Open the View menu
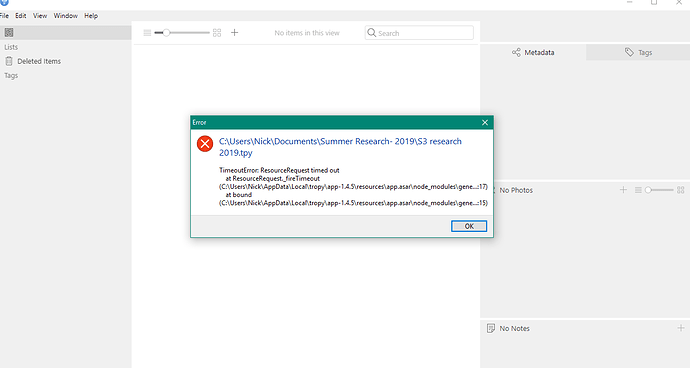The width and height of the screenshot is (690, 368). [x=40, y=16]
